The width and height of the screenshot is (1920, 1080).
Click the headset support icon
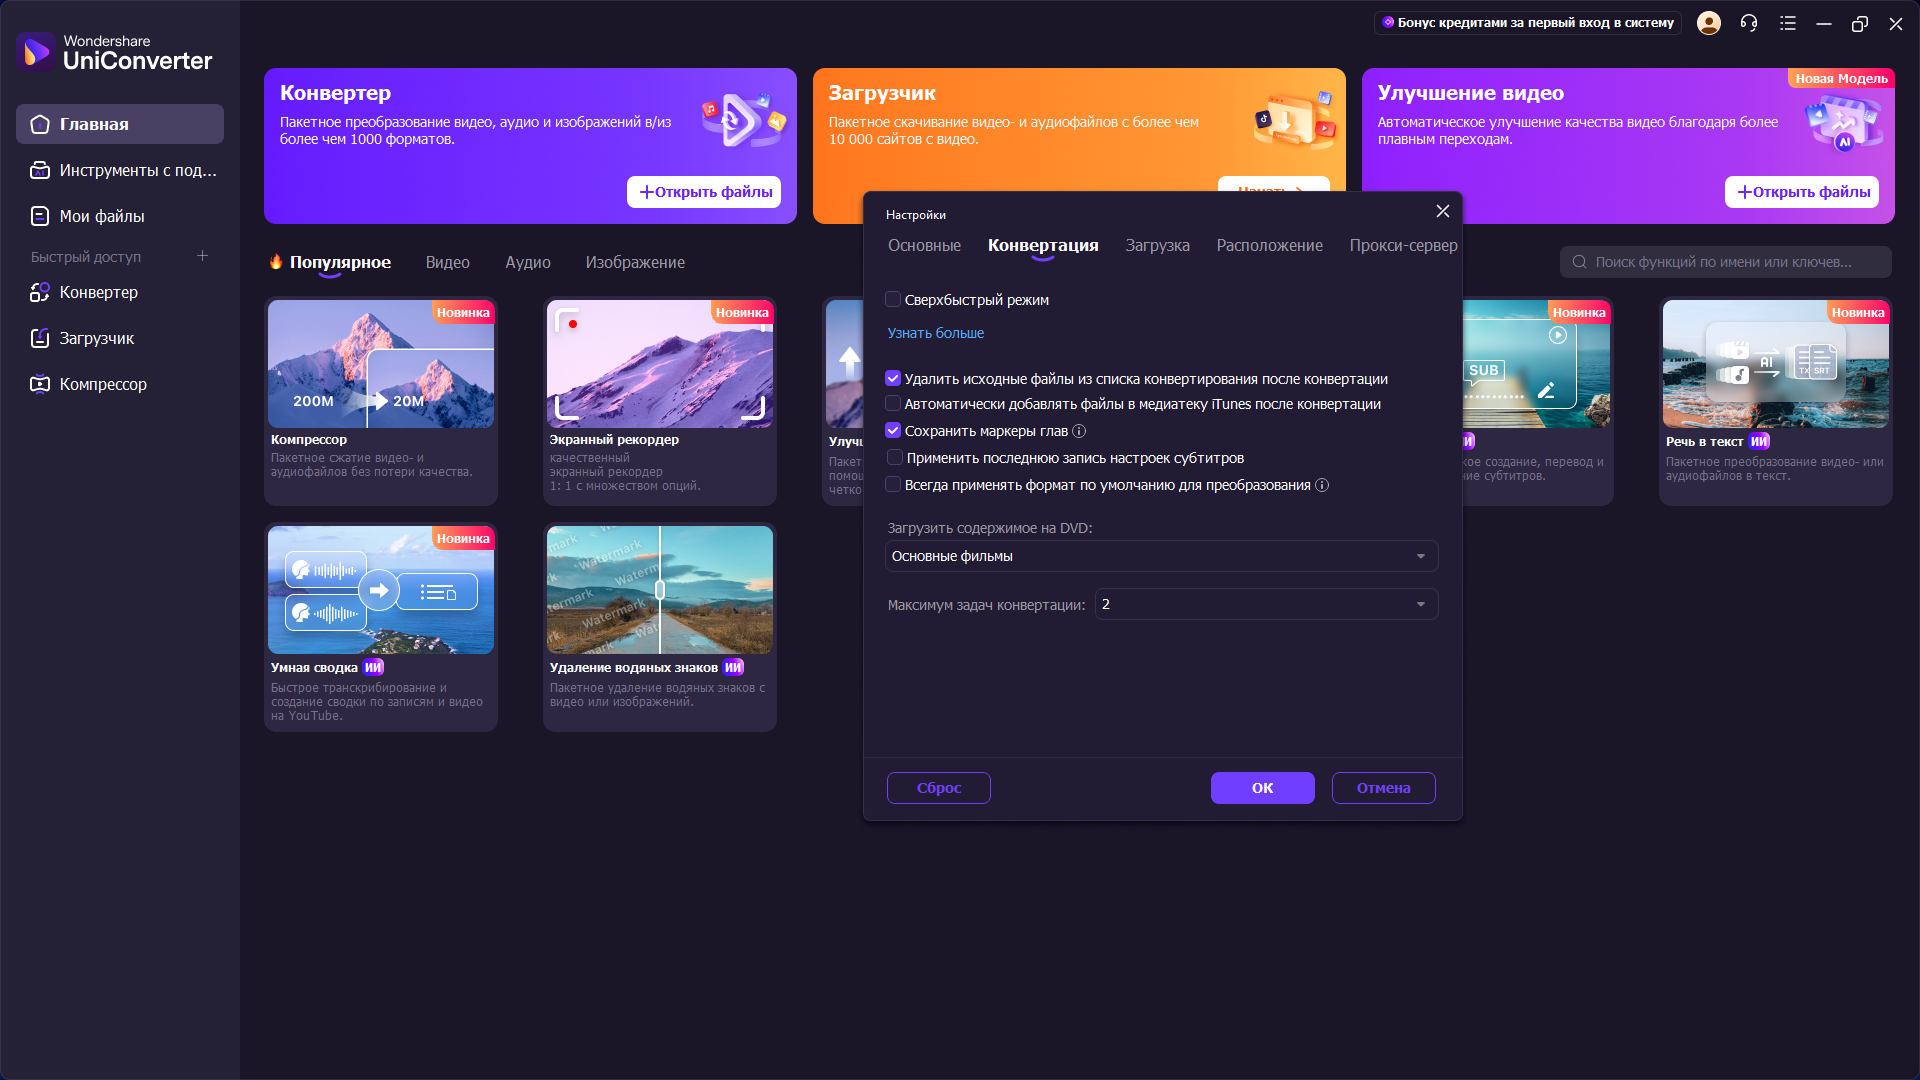(1749, 23)
